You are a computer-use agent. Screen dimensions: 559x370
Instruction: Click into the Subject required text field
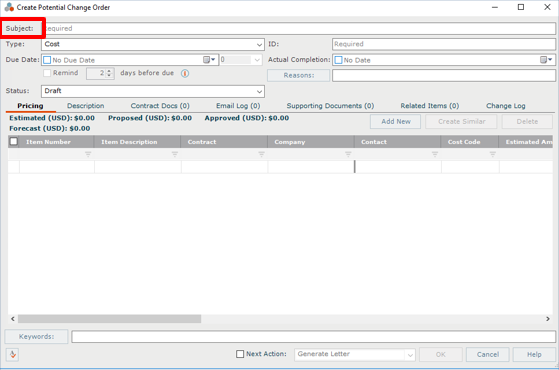299,29
